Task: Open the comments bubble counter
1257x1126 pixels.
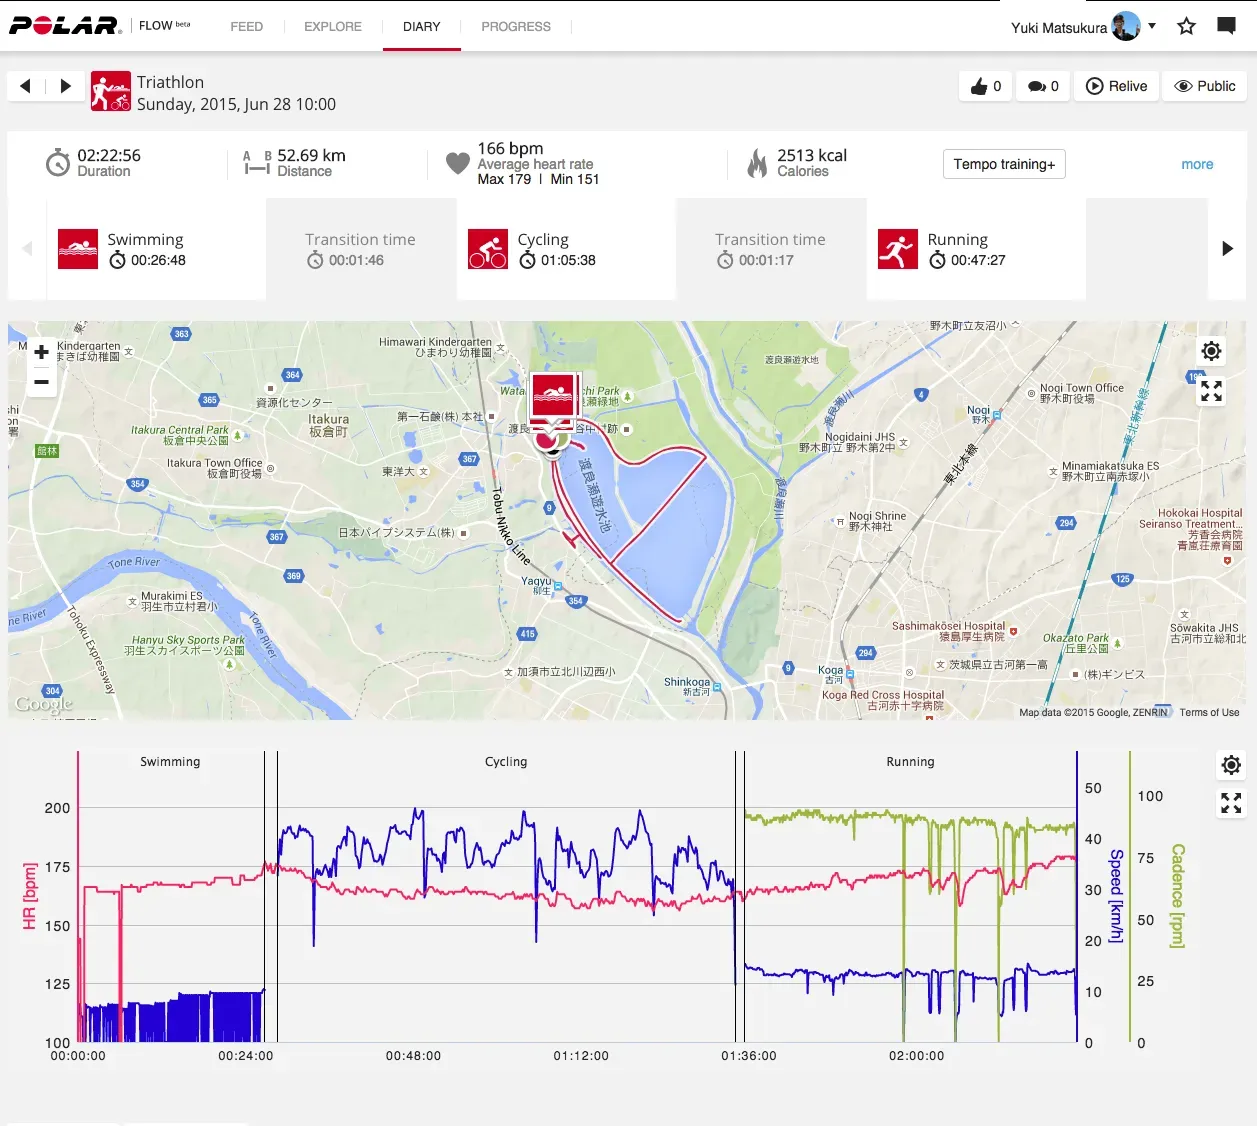Action: point(1043,86)
